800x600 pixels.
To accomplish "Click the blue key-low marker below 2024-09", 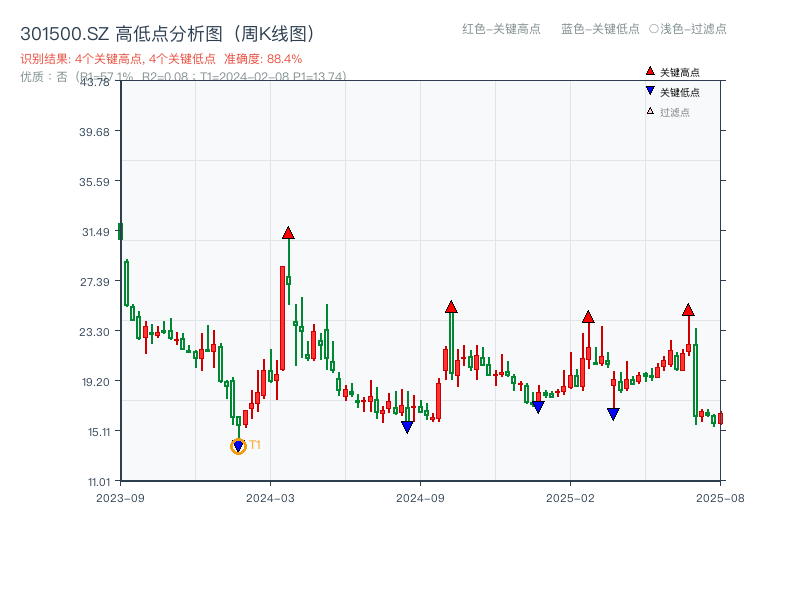I will tap(406, 426).
